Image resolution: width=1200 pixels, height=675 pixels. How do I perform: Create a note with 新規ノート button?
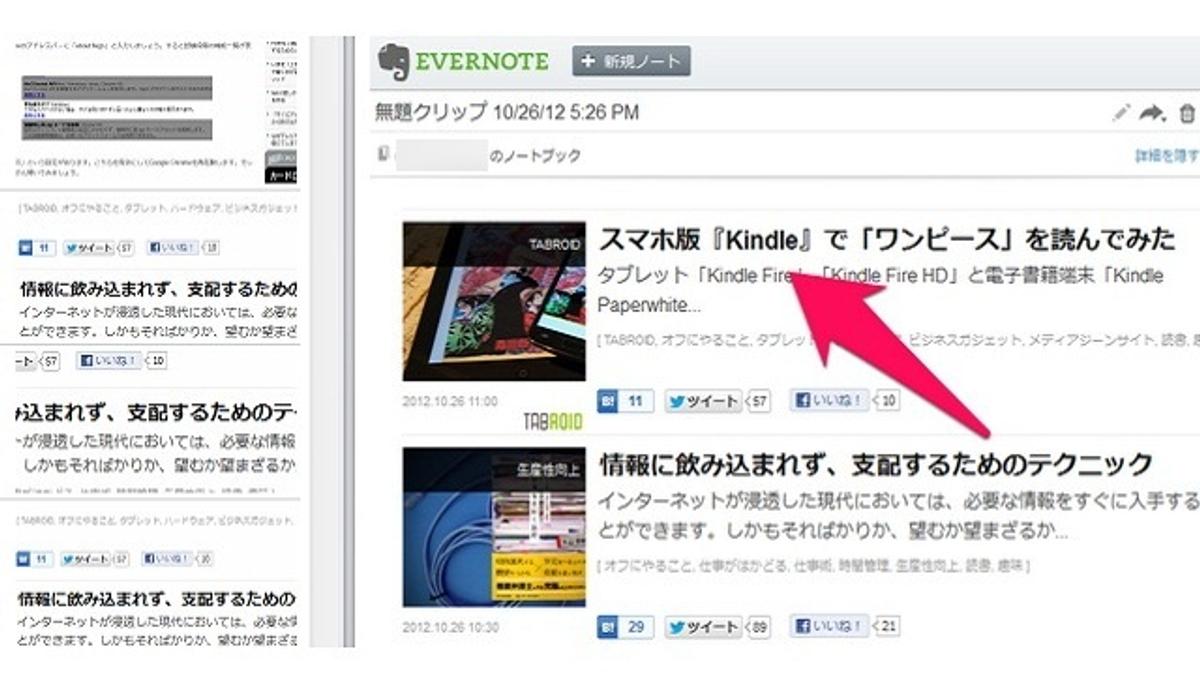631,61
